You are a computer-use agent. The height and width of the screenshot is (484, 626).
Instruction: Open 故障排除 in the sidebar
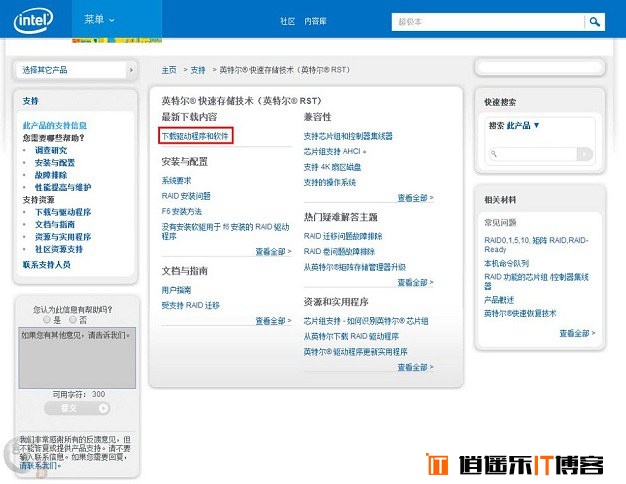[51, 175]
